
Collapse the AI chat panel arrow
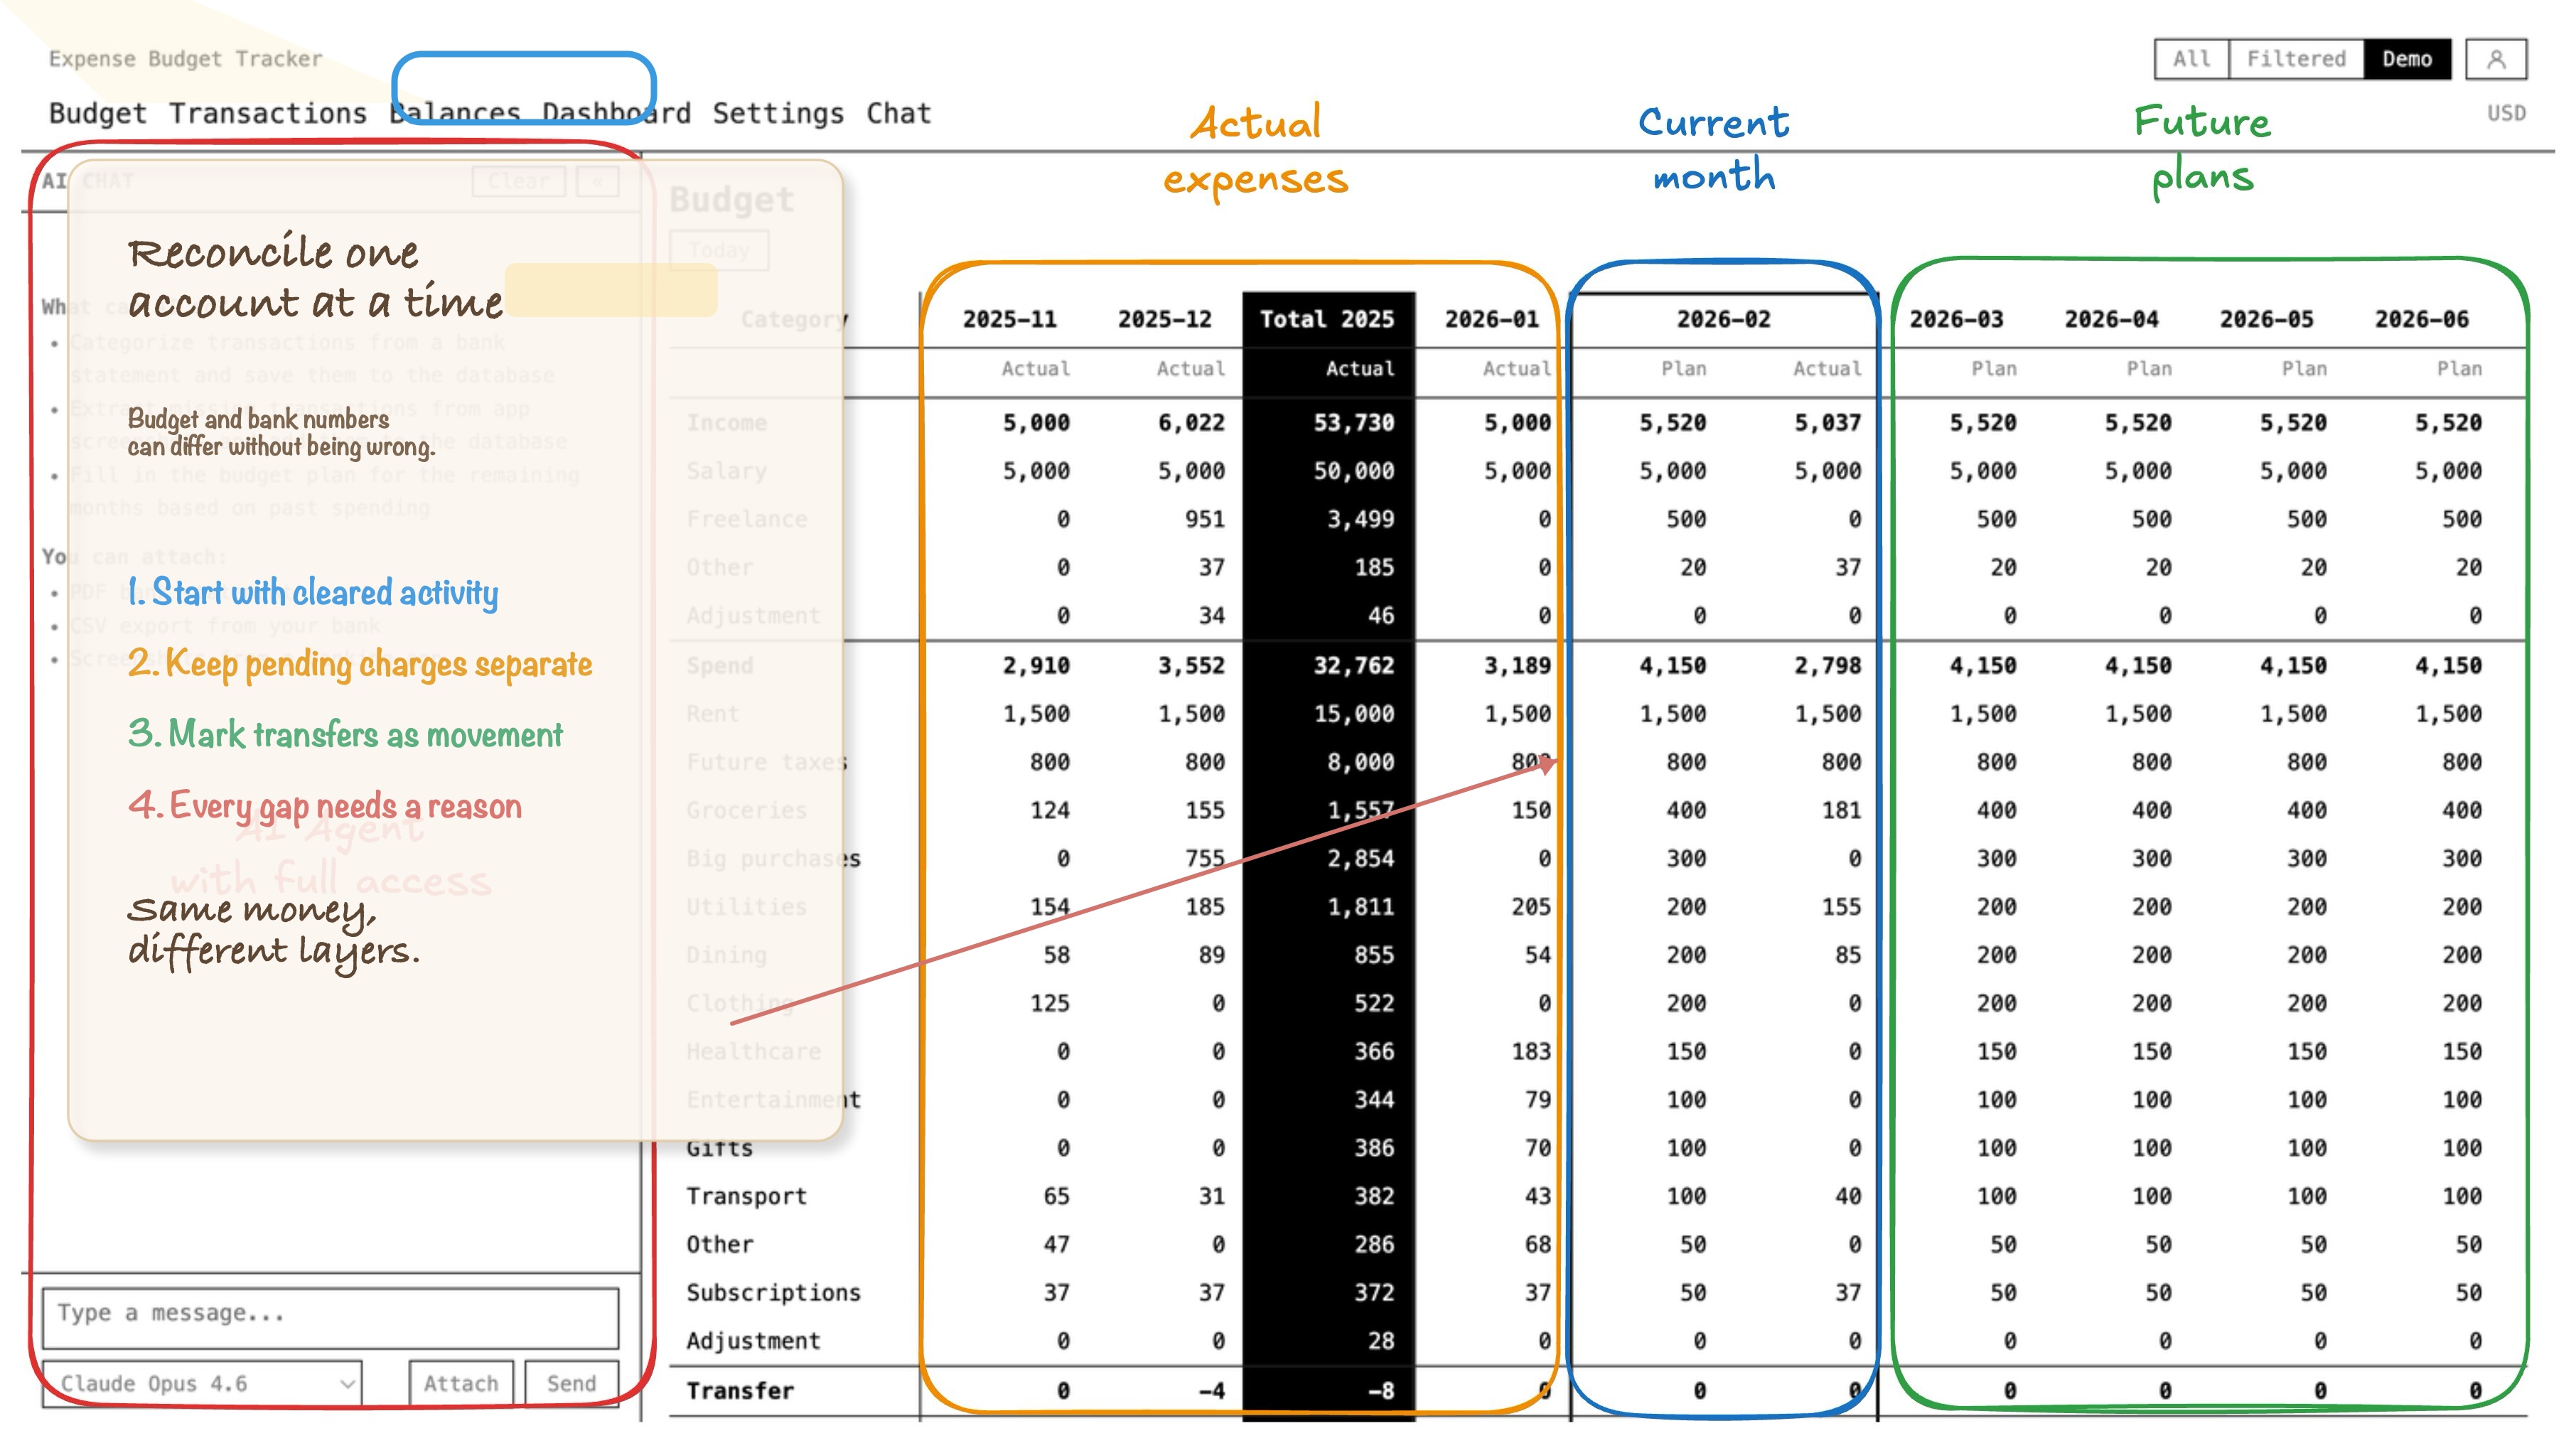click(x=597, y=181)
